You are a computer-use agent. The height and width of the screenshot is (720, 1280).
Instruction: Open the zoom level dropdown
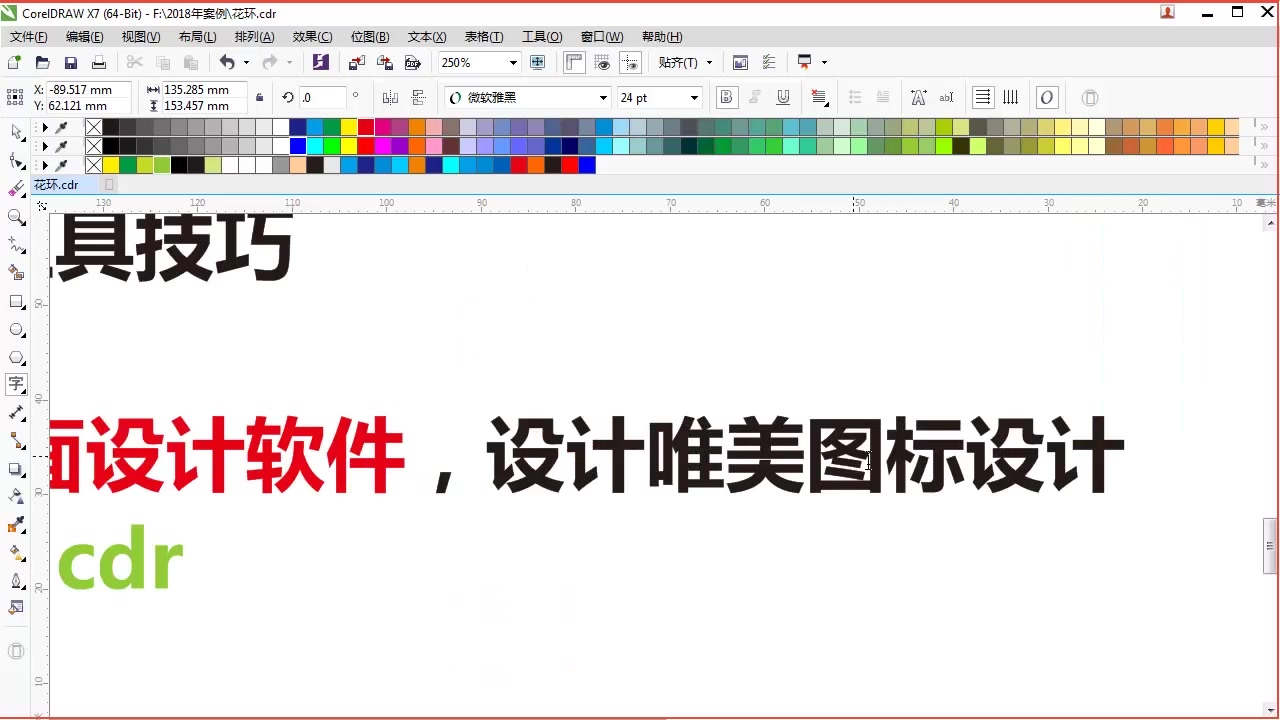click(x=512, y=62)
